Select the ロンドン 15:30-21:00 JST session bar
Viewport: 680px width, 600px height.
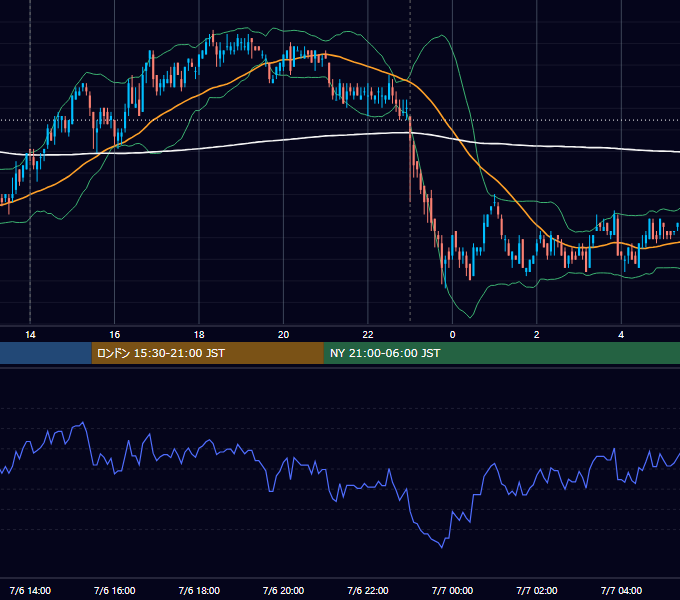(207, 353)
